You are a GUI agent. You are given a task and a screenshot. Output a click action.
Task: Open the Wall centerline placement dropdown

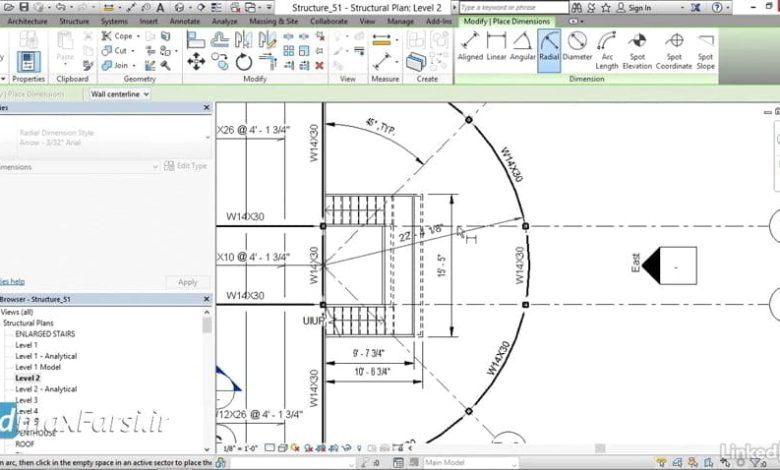(119, 94)
